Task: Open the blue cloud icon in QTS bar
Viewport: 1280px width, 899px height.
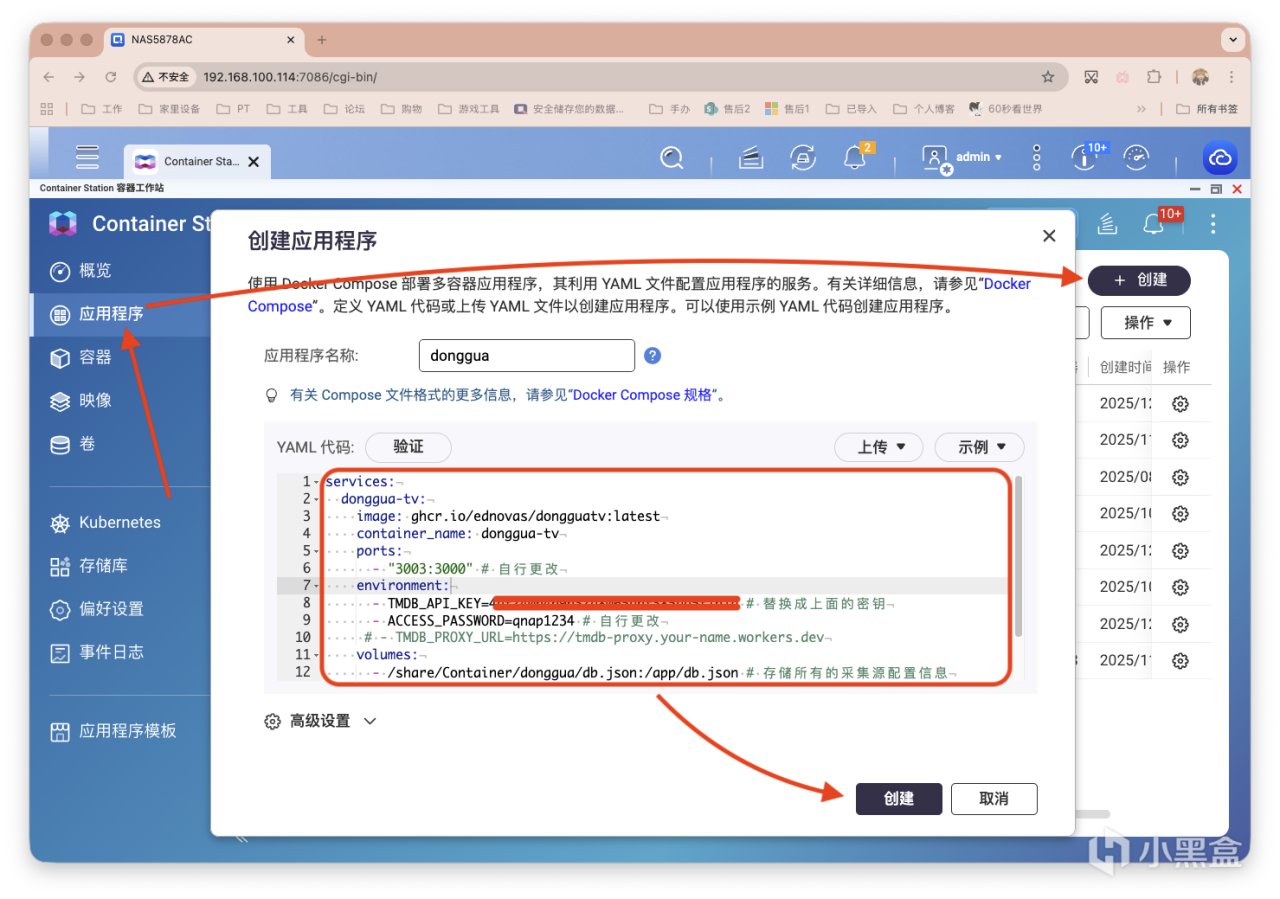Action: tap(1220, 158)
